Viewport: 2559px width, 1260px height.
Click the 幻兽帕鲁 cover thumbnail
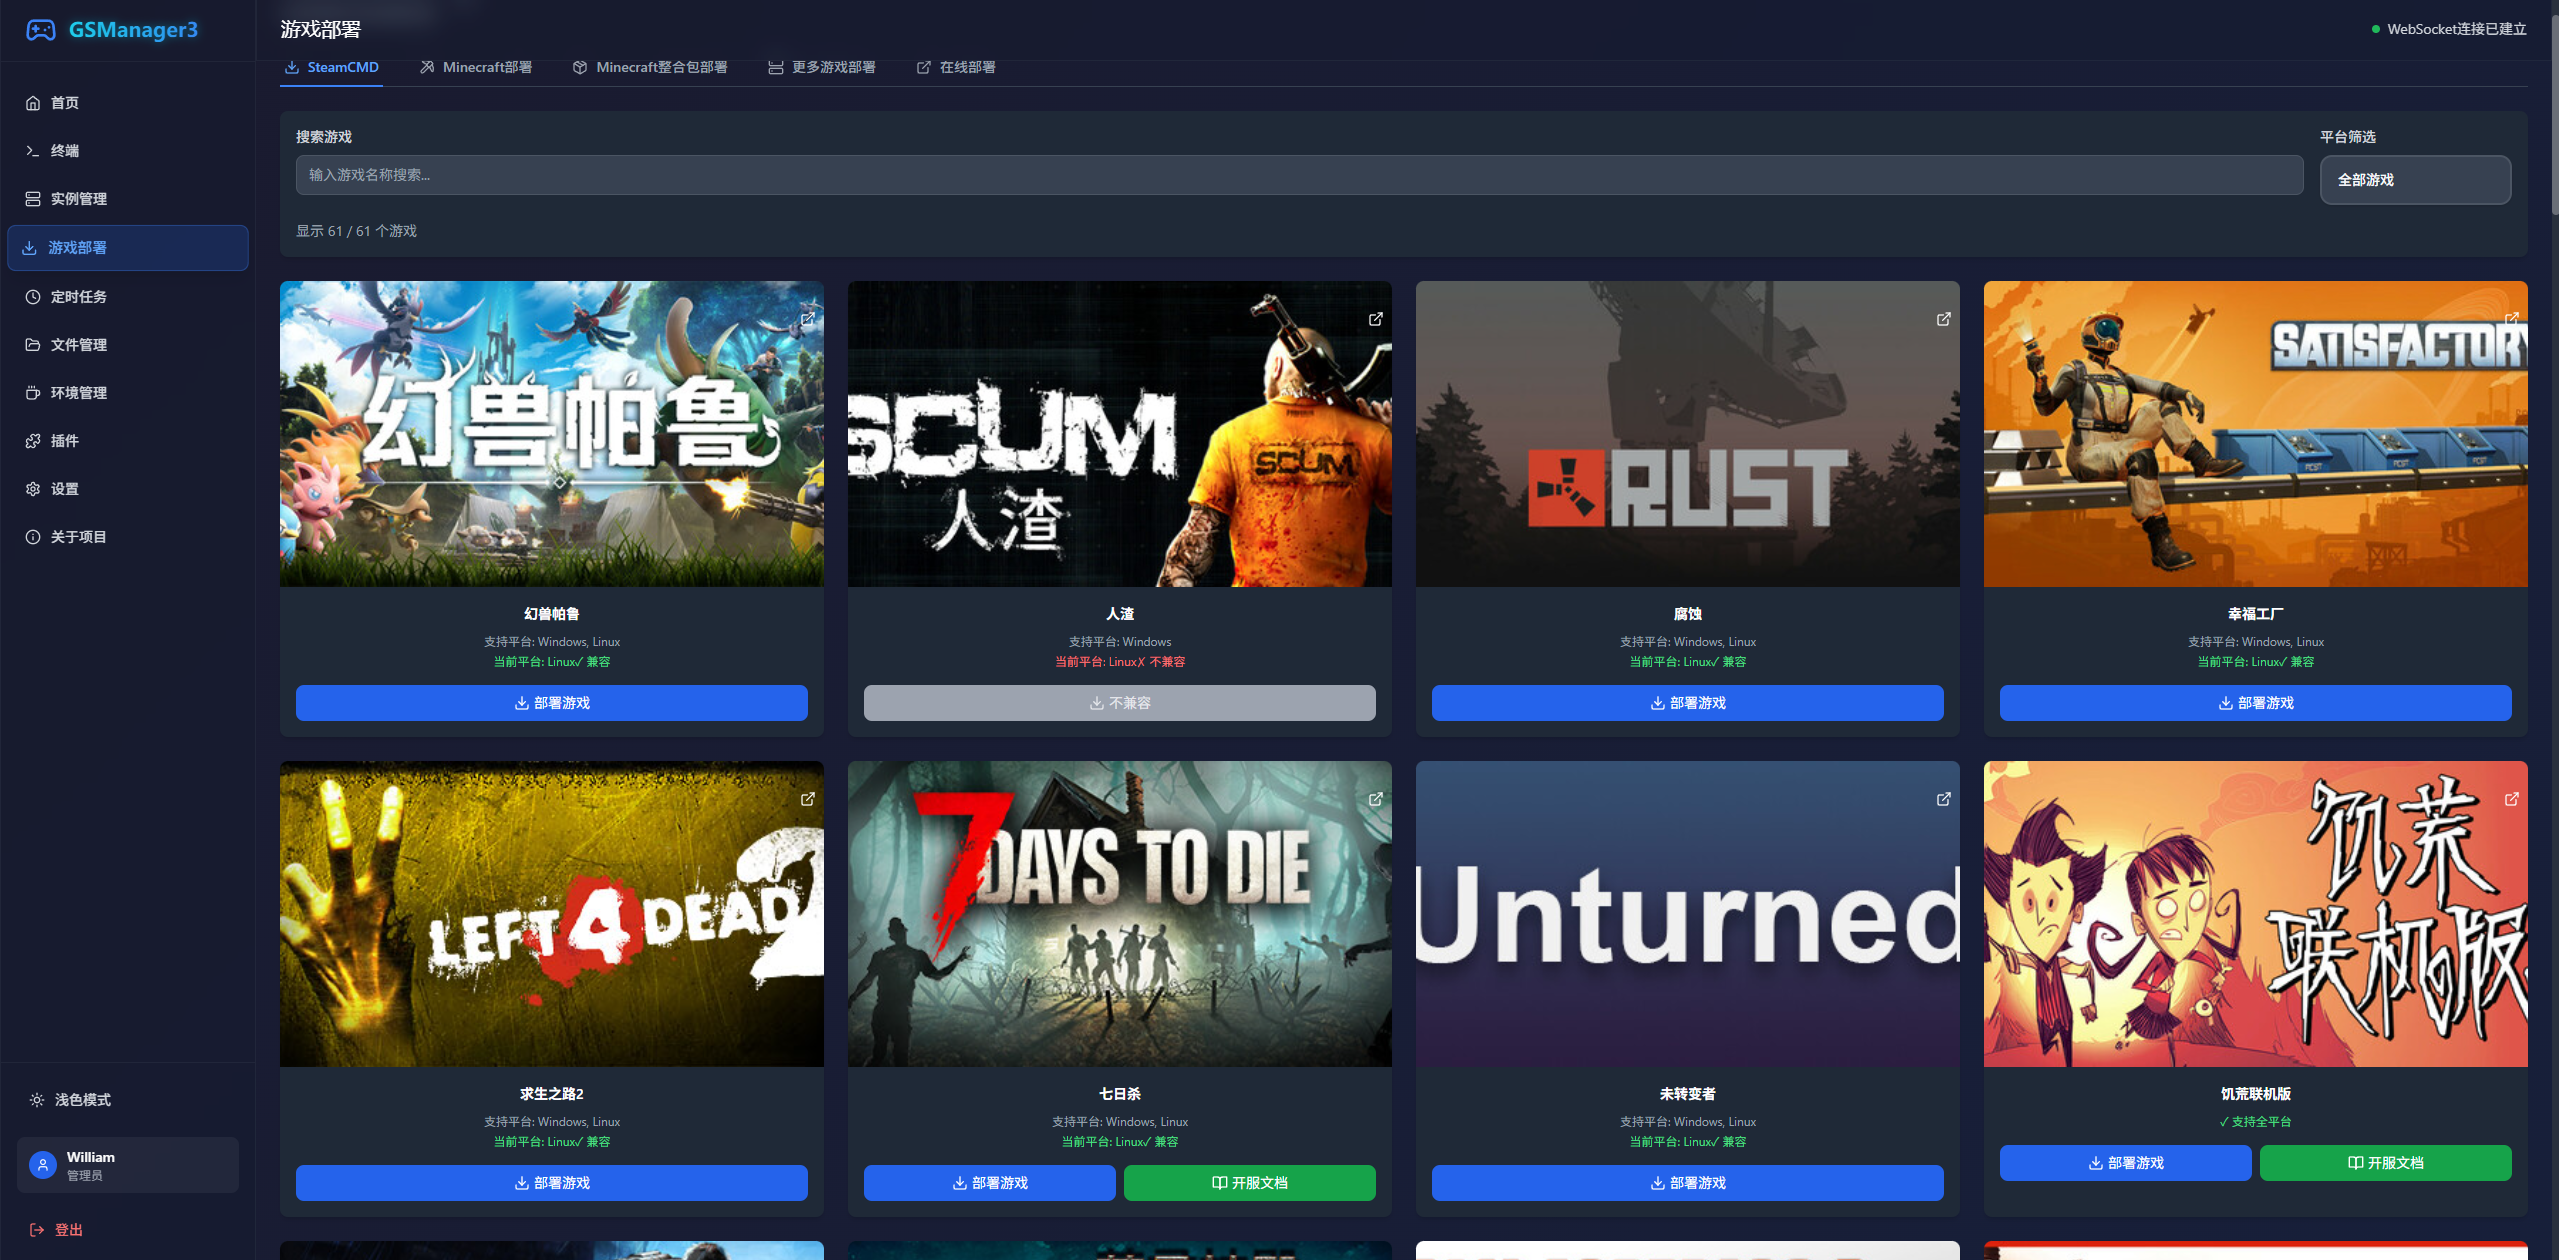point(552,434)
